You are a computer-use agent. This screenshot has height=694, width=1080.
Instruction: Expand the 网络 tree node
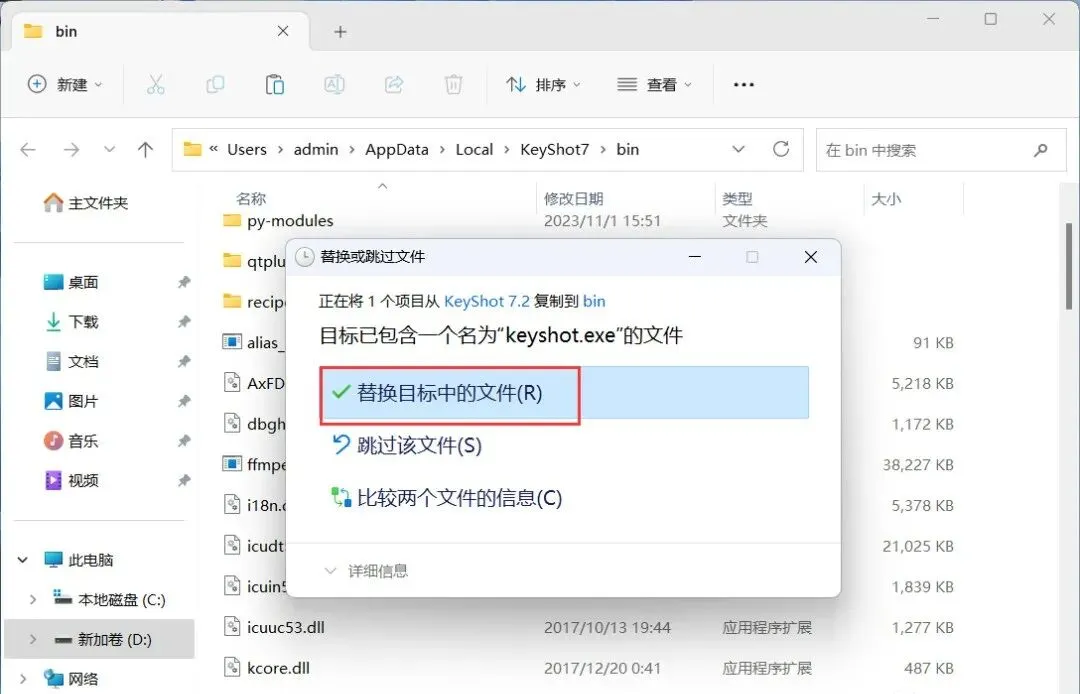tap(23, 680)
